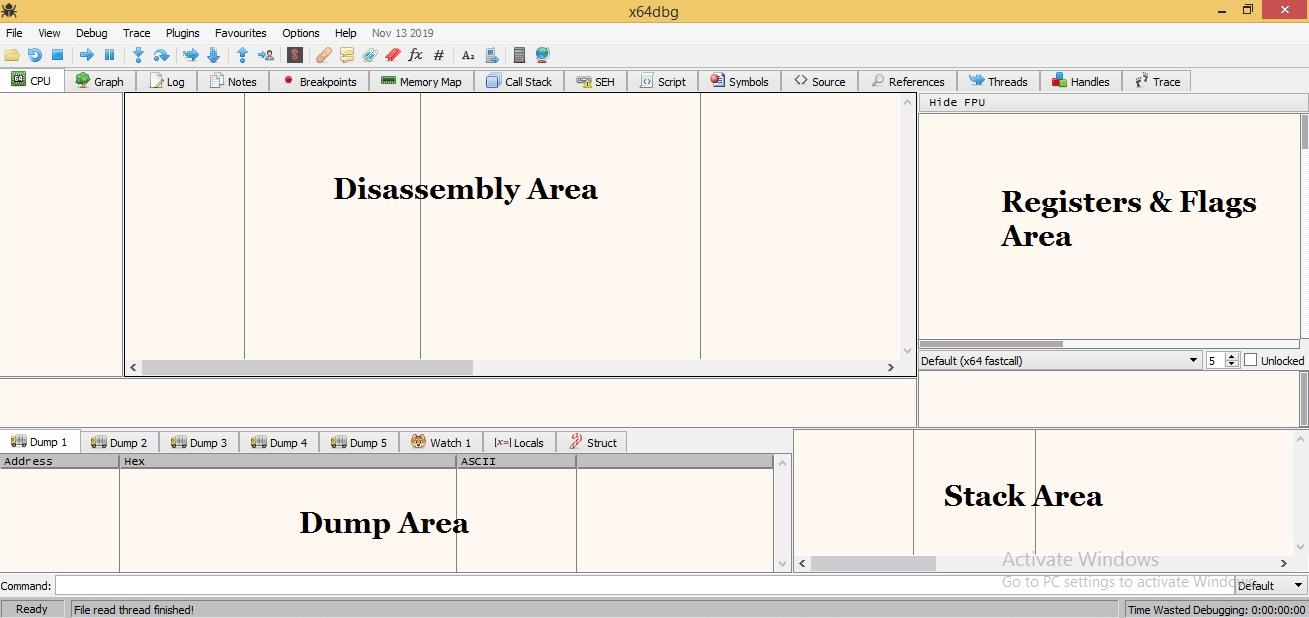Switch to the Memory Map tab
This screenshot has height=618, width=1309.
[x=421, y=82]
